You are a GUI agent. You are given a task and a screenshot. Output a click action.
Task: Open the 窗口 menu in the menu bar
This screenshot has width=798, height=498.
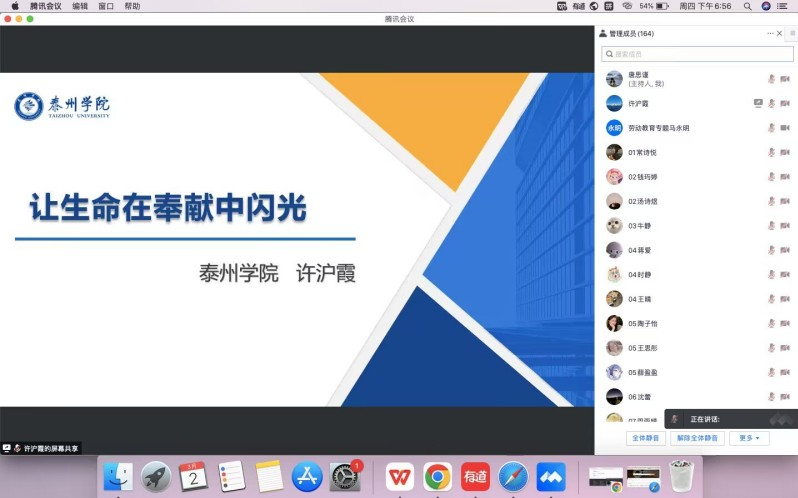click(106, 6)
